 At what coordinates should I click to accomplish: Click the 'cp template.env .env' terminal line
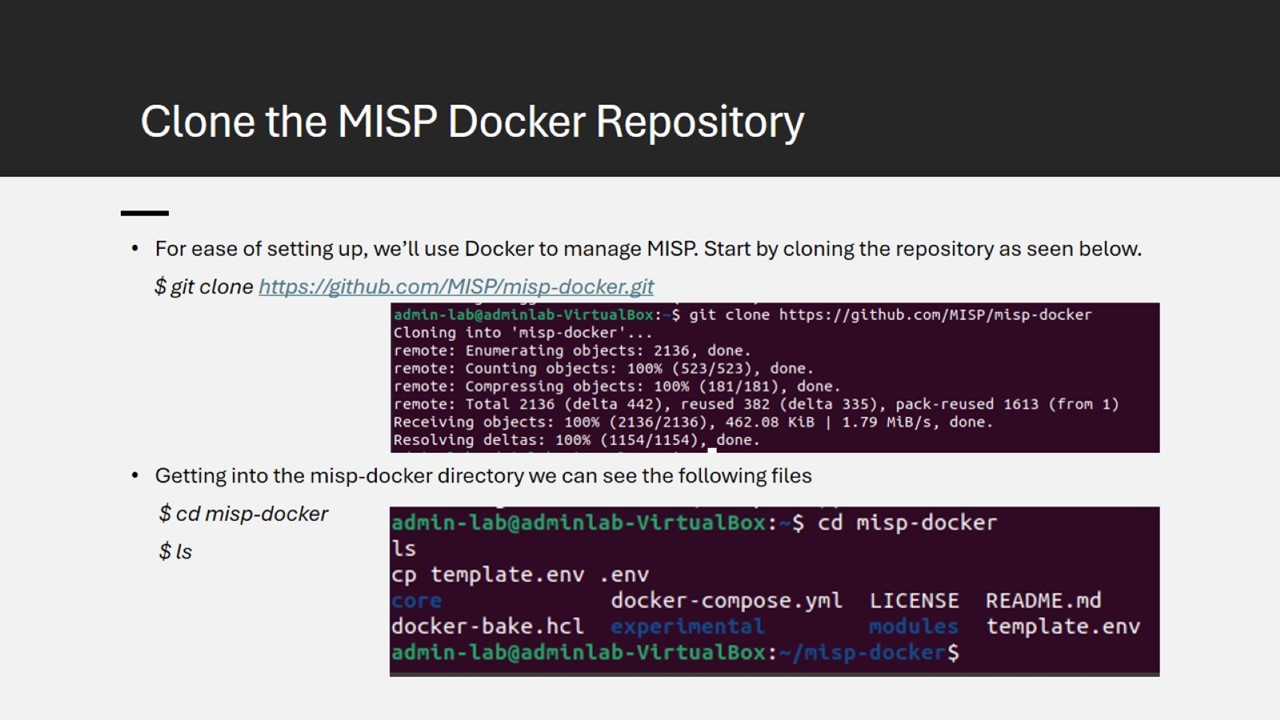[x=520, y=575]
